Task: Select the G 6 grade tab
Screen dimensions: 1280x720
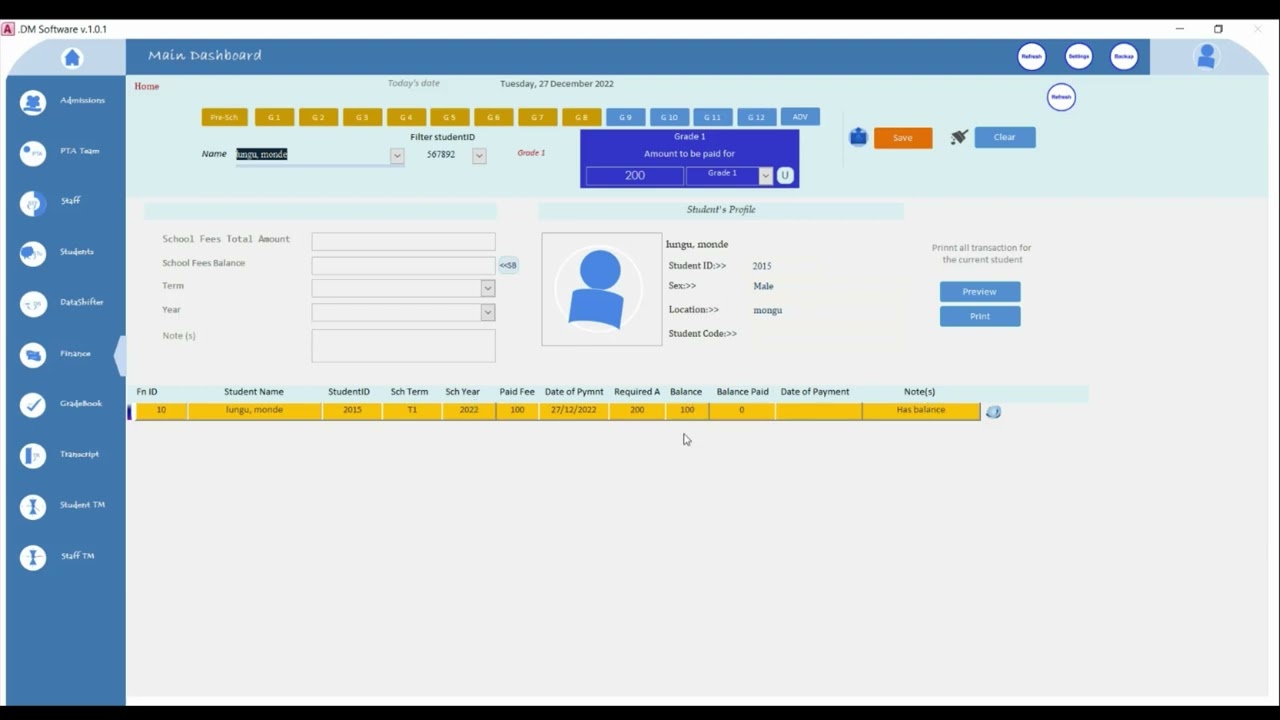Action: pos(493,117)
